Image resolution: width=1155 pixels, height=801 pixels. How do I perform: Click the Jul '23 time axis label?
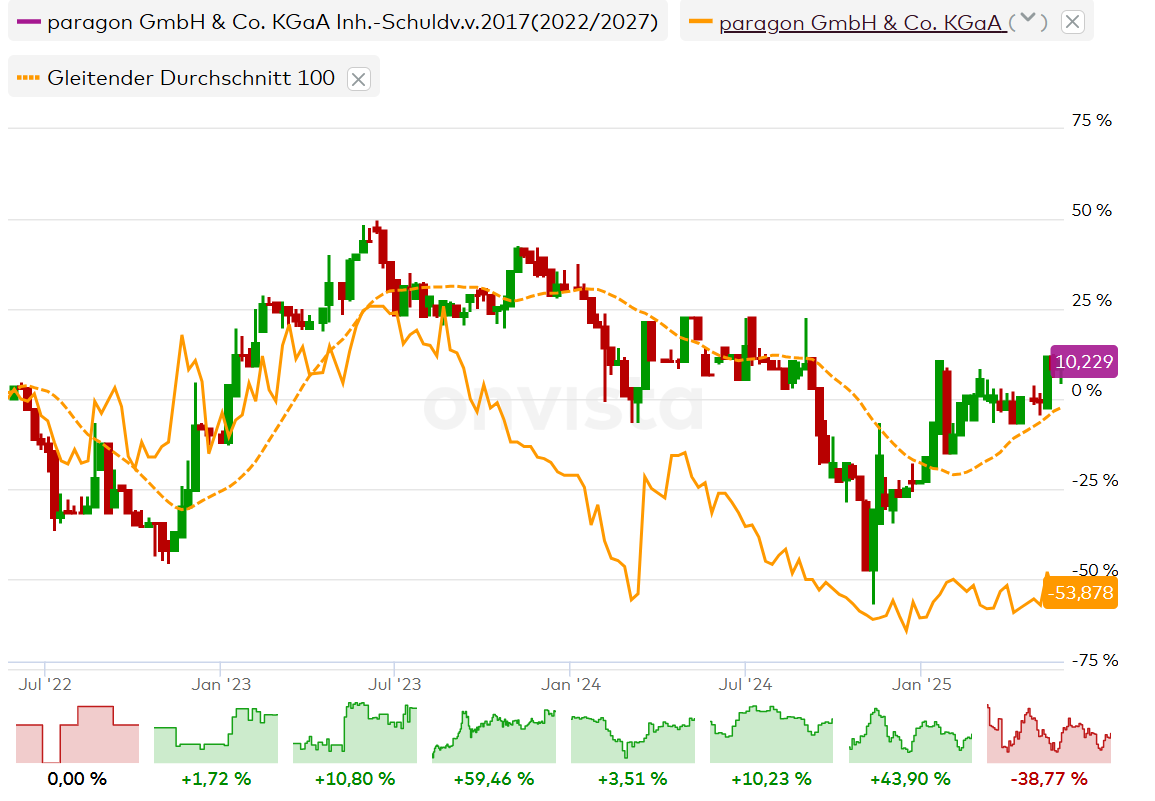(x=395, y=685)
